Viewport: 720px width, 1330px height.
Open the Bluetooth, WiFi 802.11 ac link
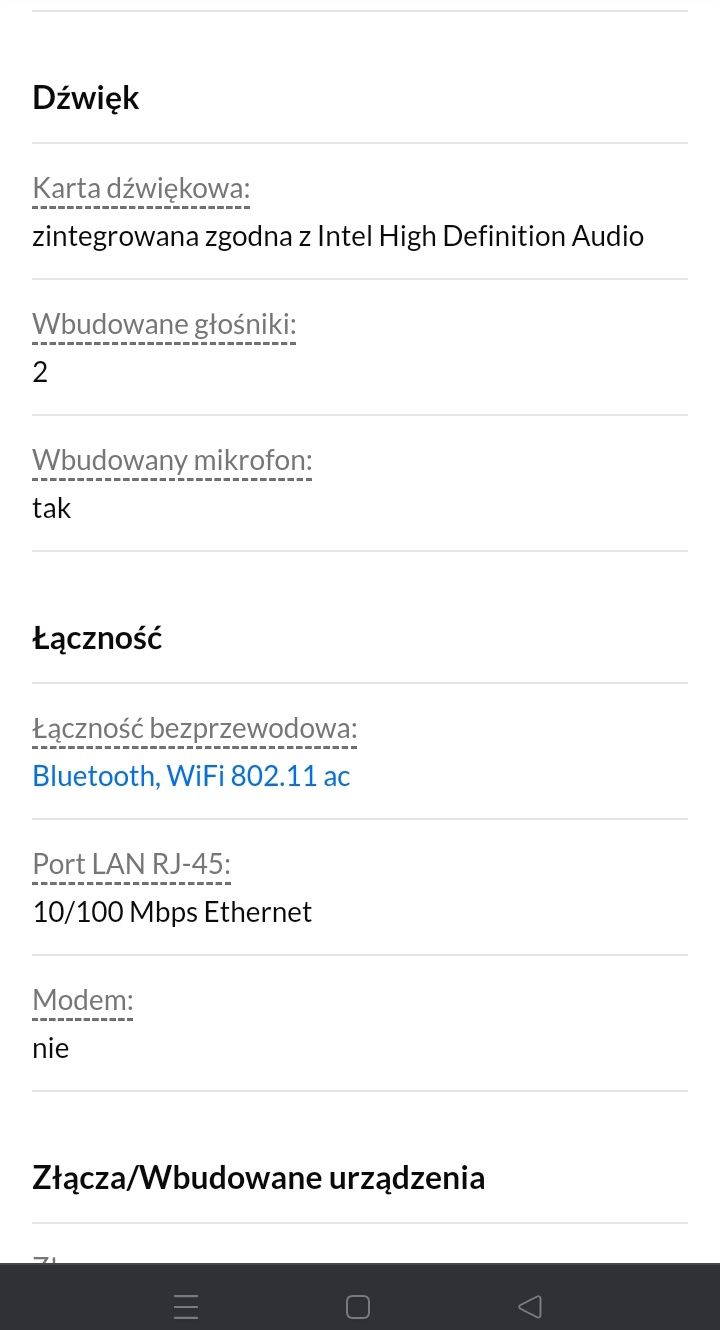(191, 776)
